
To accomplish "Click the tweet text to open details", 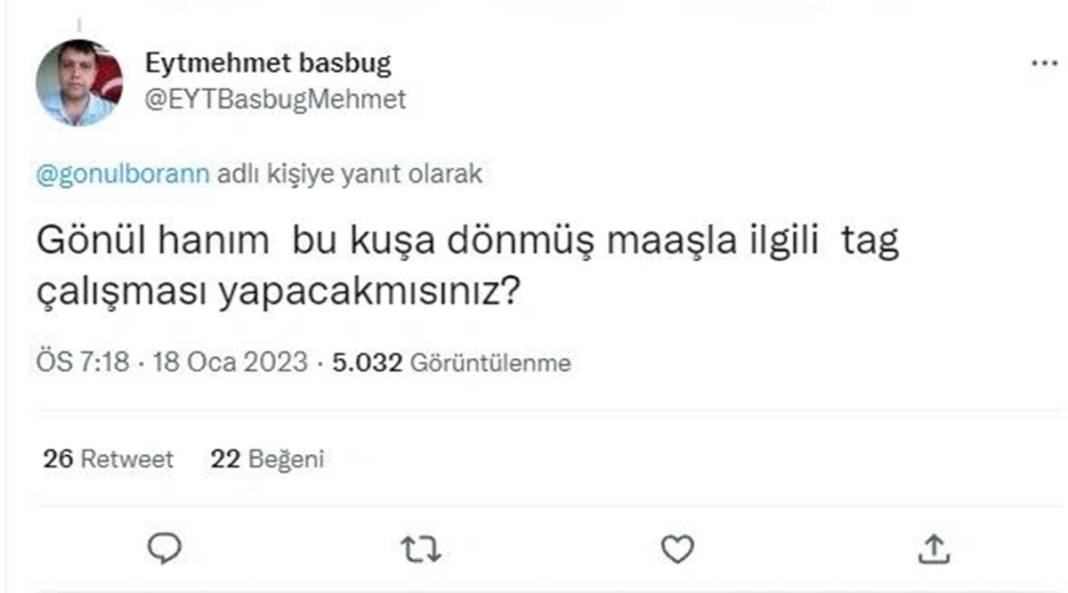I will pyautogui.click(x=400, y=262).
